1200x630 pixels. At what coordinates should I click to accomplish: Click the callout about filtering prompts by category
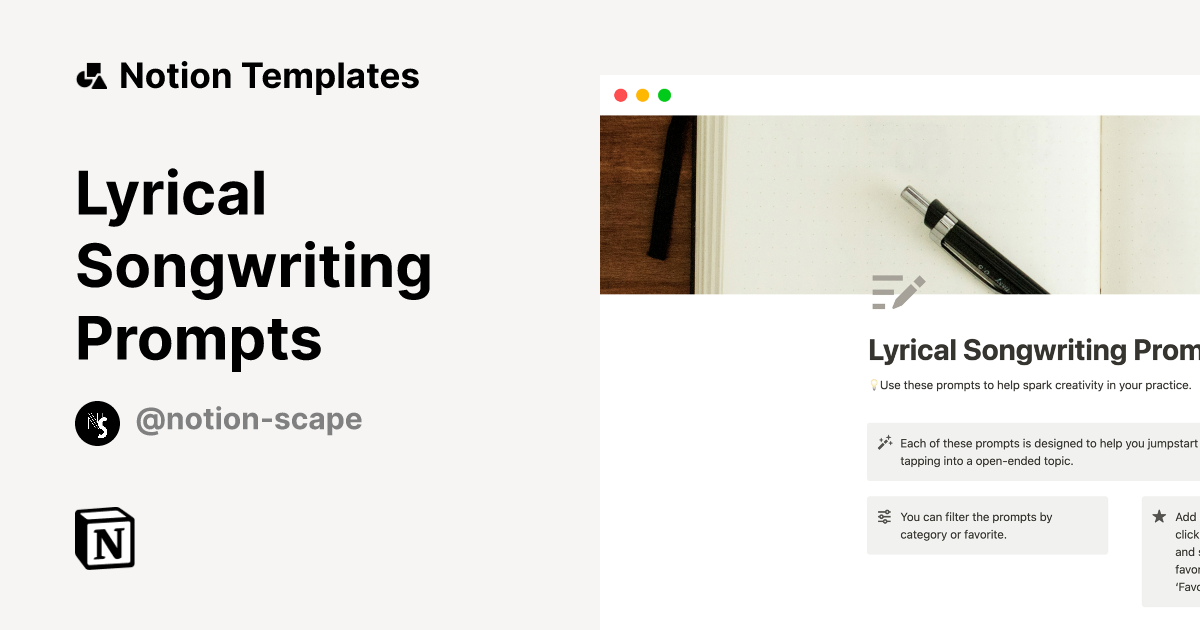[x=987, y=525]
